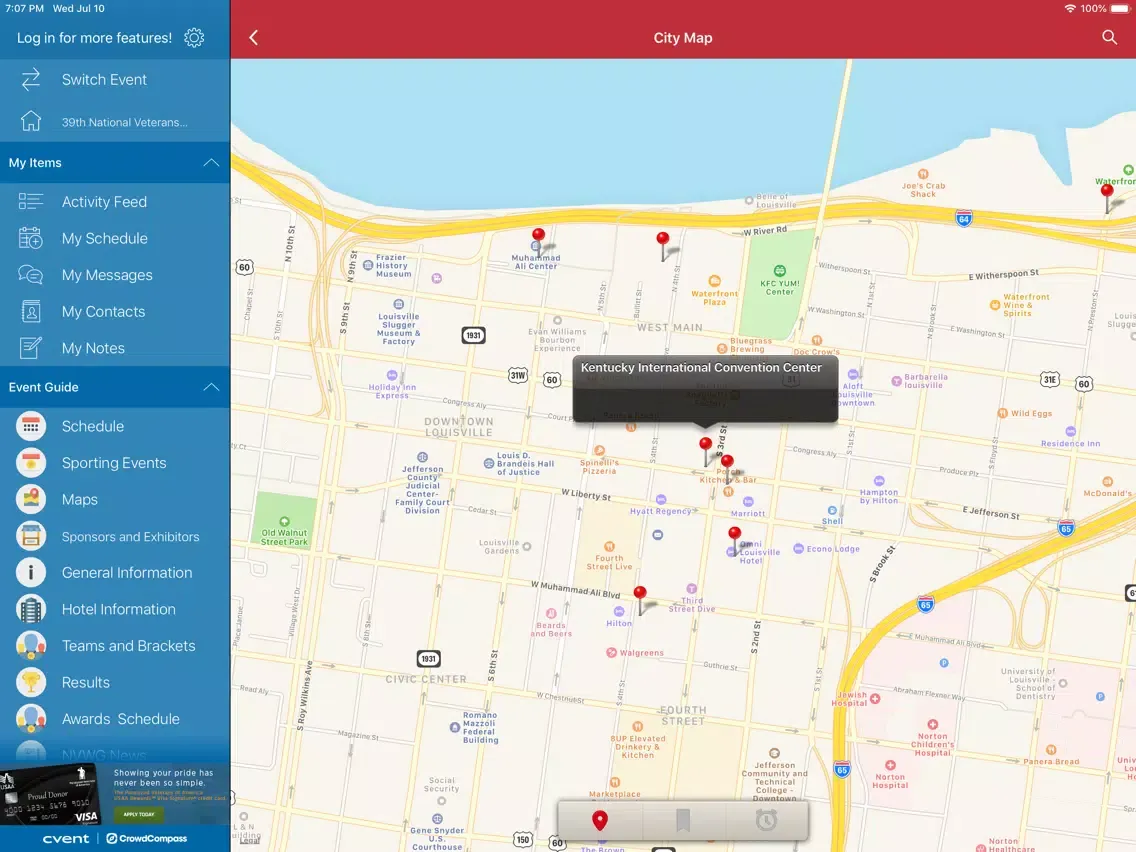Select the red pin below the Waterfront label
The width and height of the screenshot is (1136, 852).
pyautogui.click(x=1106, y=192)
